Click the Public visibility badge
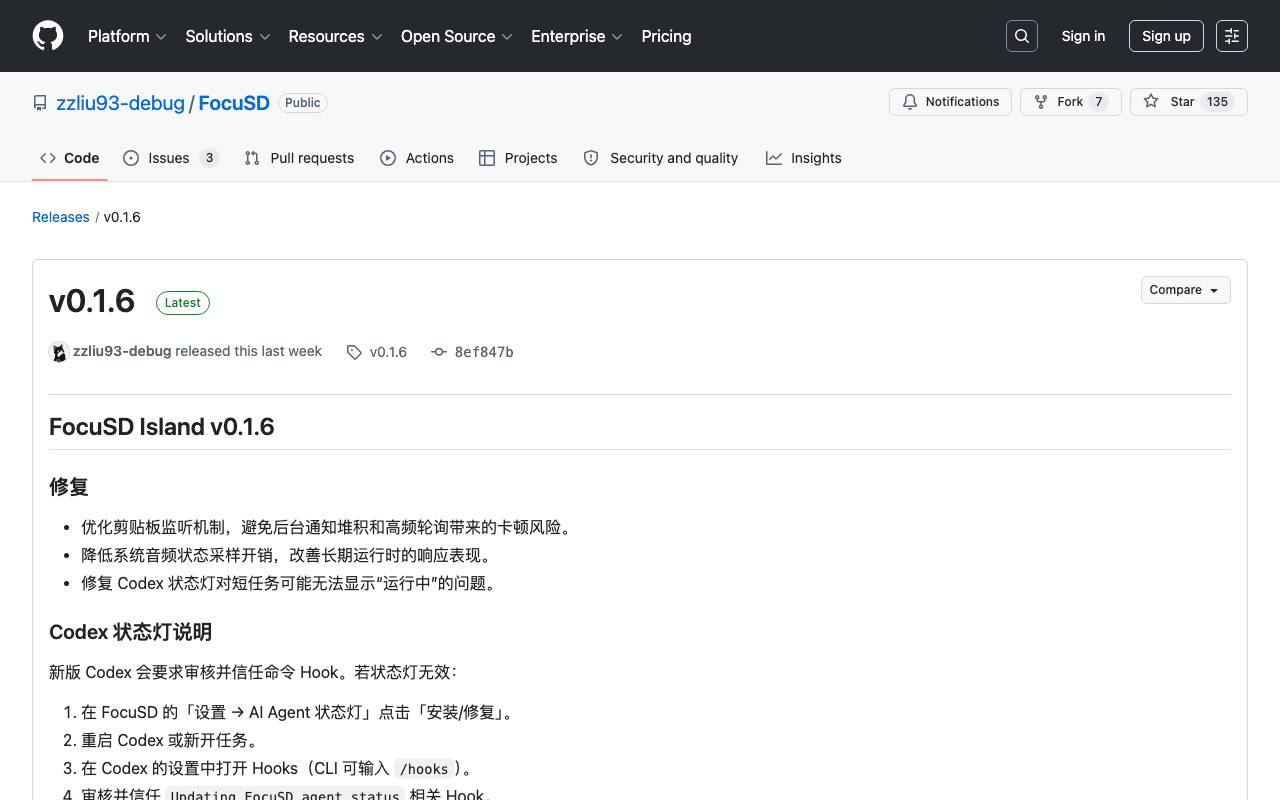Viewport: 1280px width, 800px height. (303, 103)
